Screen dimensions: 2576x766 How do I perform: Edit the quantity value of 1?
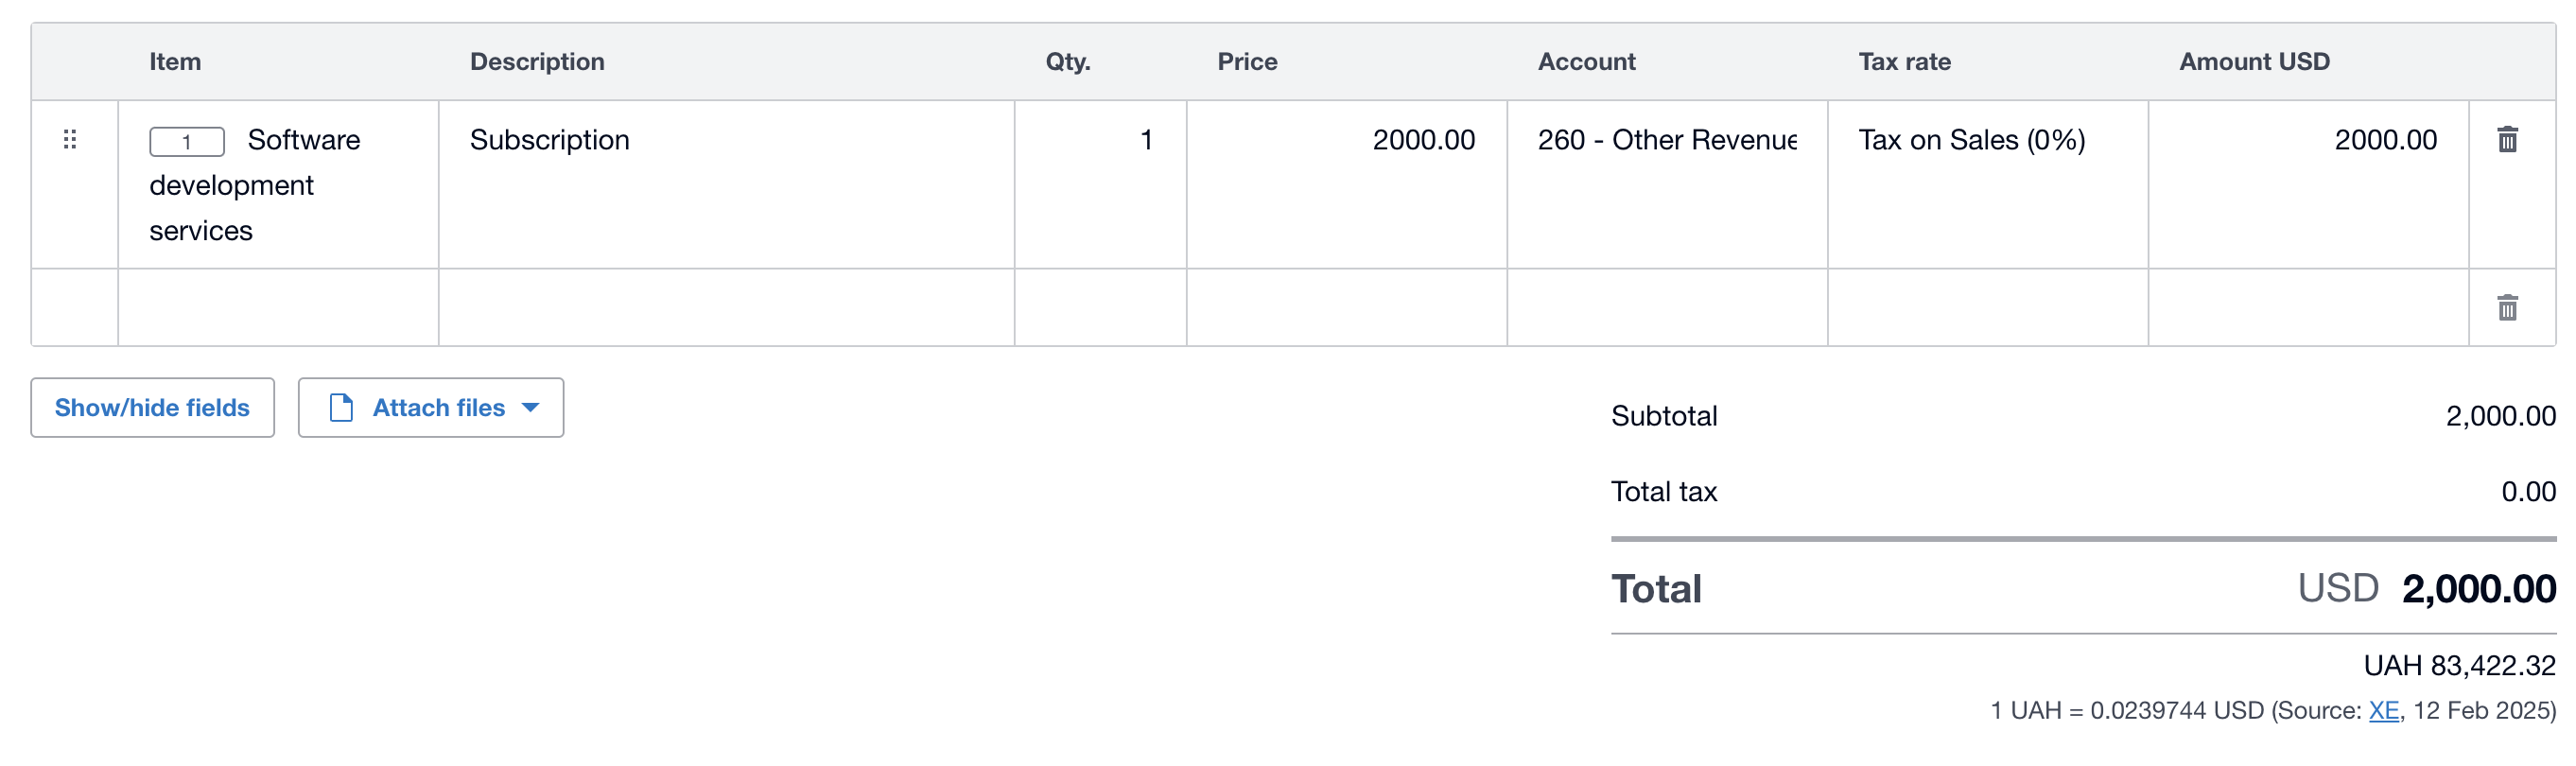coord(1100,184)
